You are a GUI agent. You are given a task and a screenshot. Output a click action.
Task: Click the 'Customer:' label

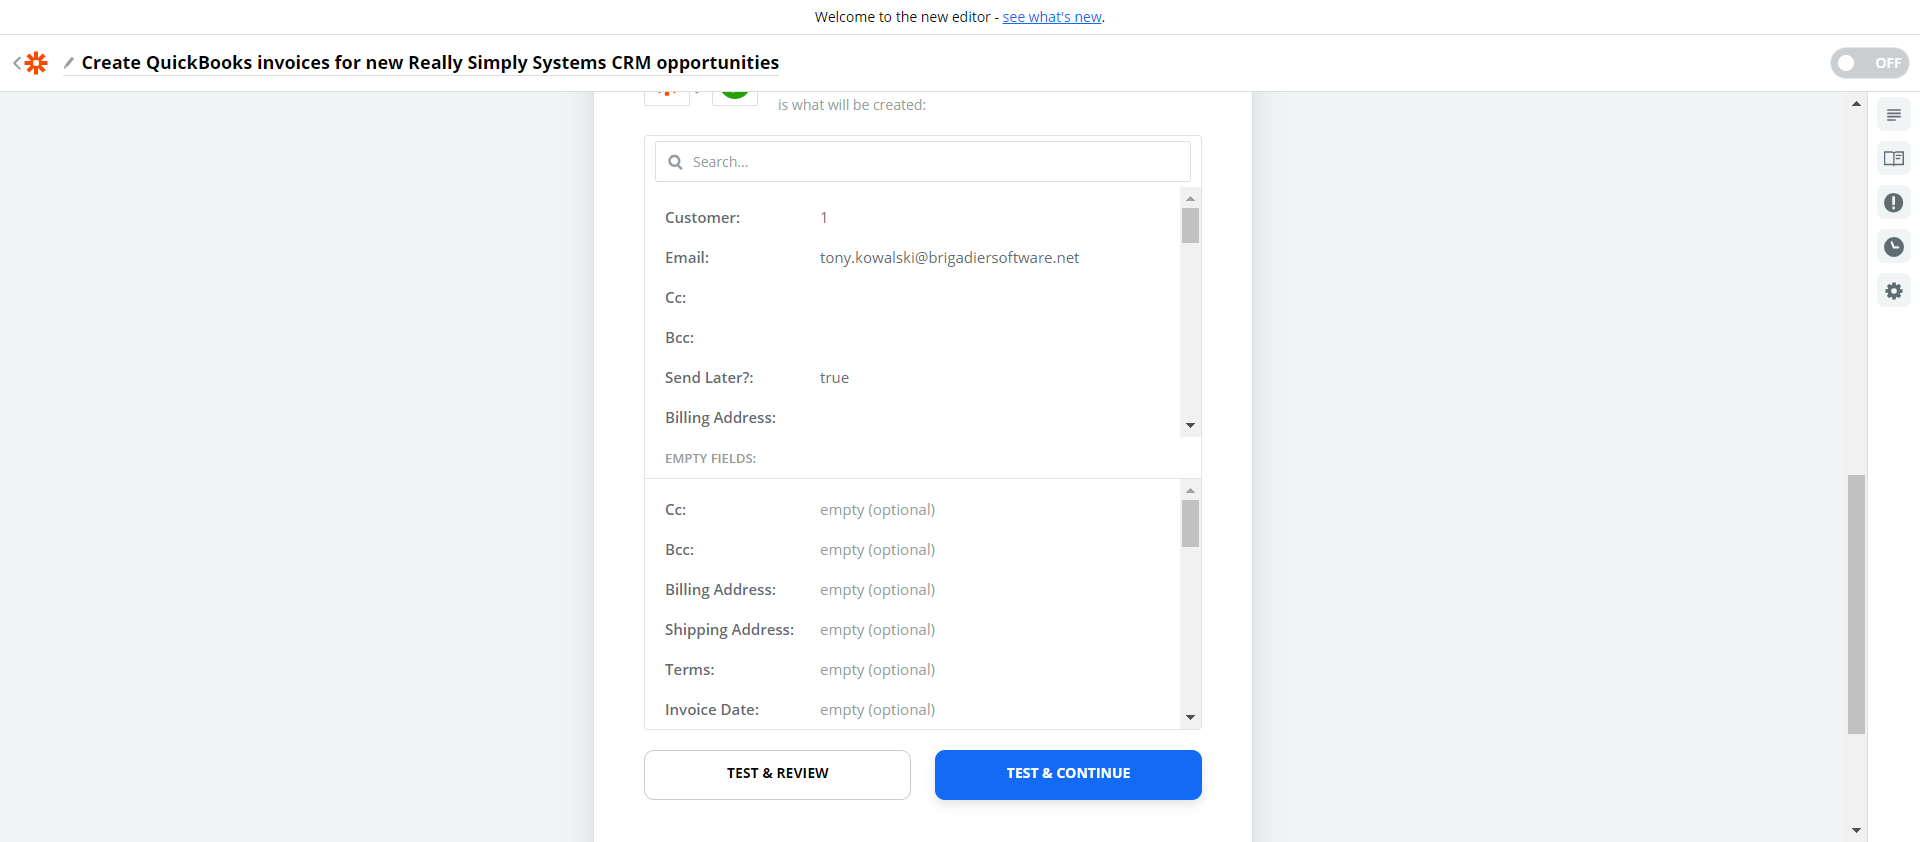coord(702,218)
